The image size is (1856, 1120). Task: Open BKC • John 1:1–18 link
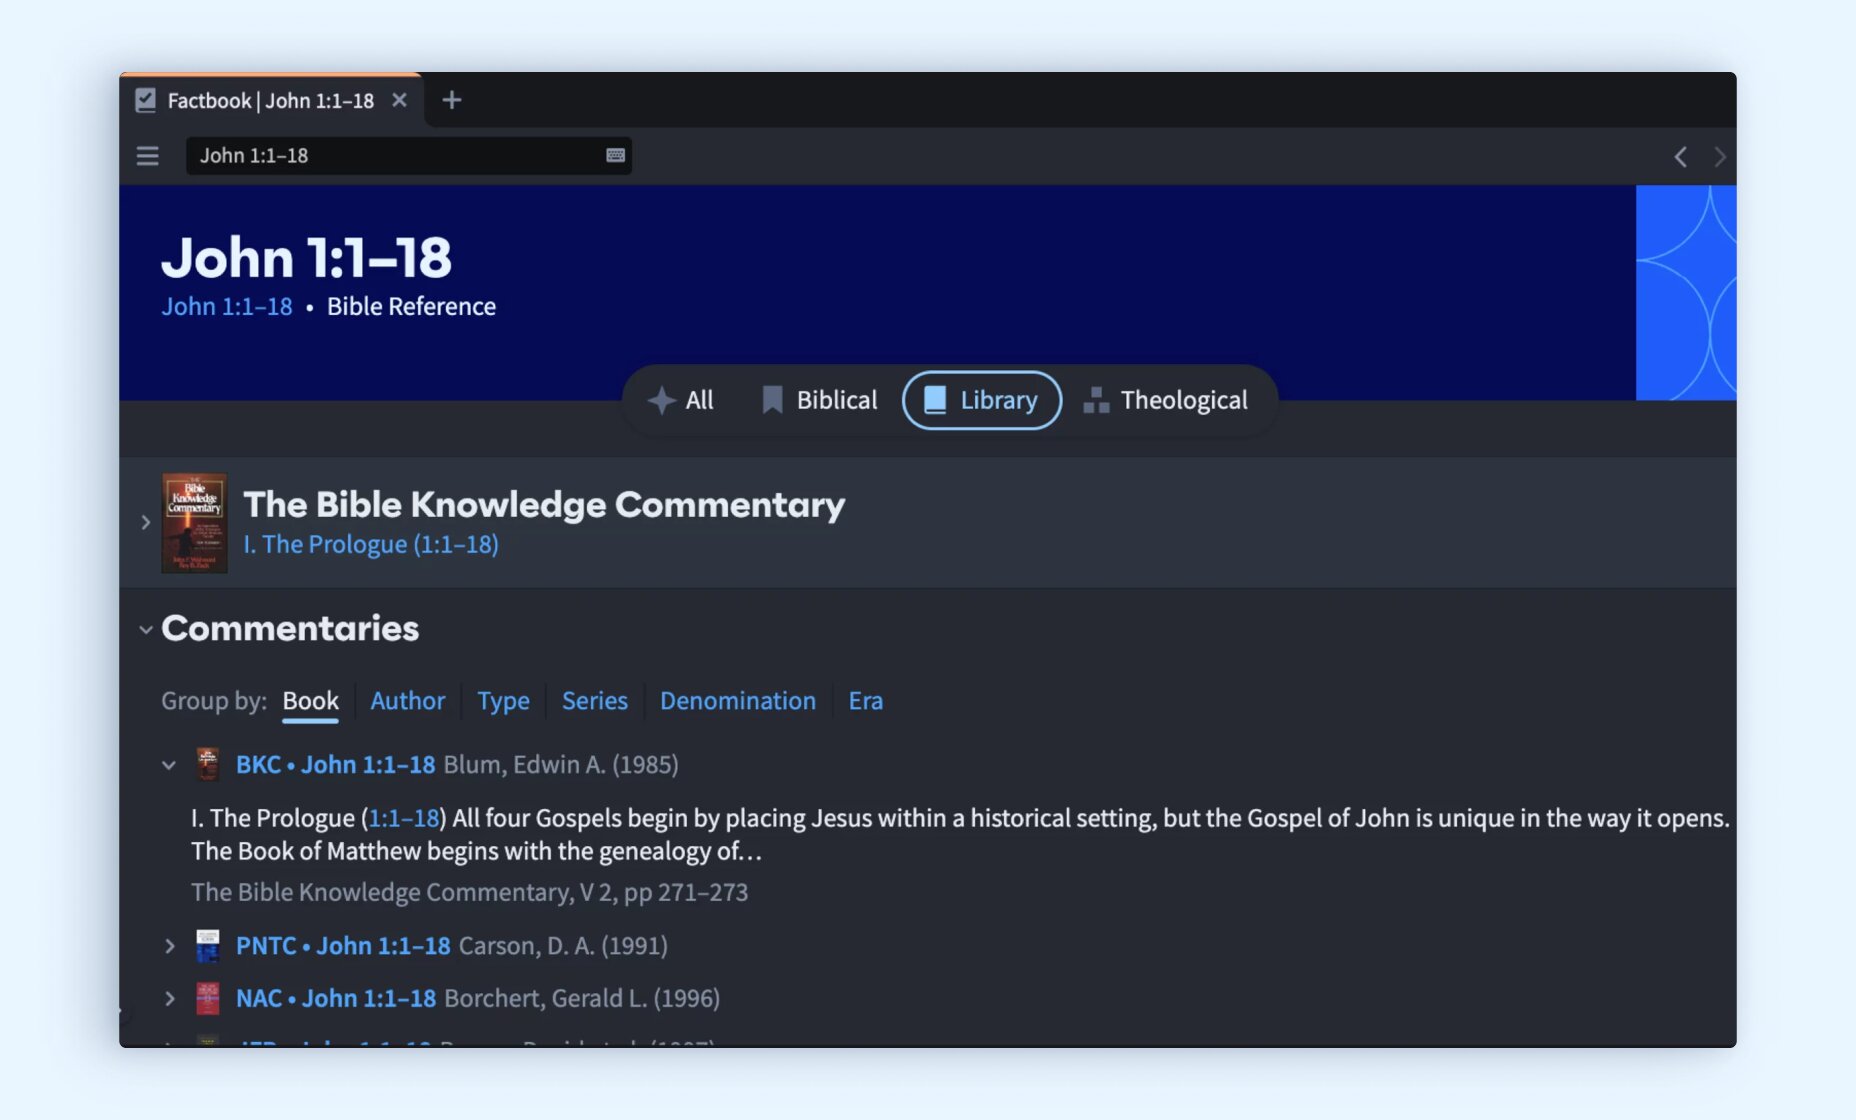tap(335, 764)
